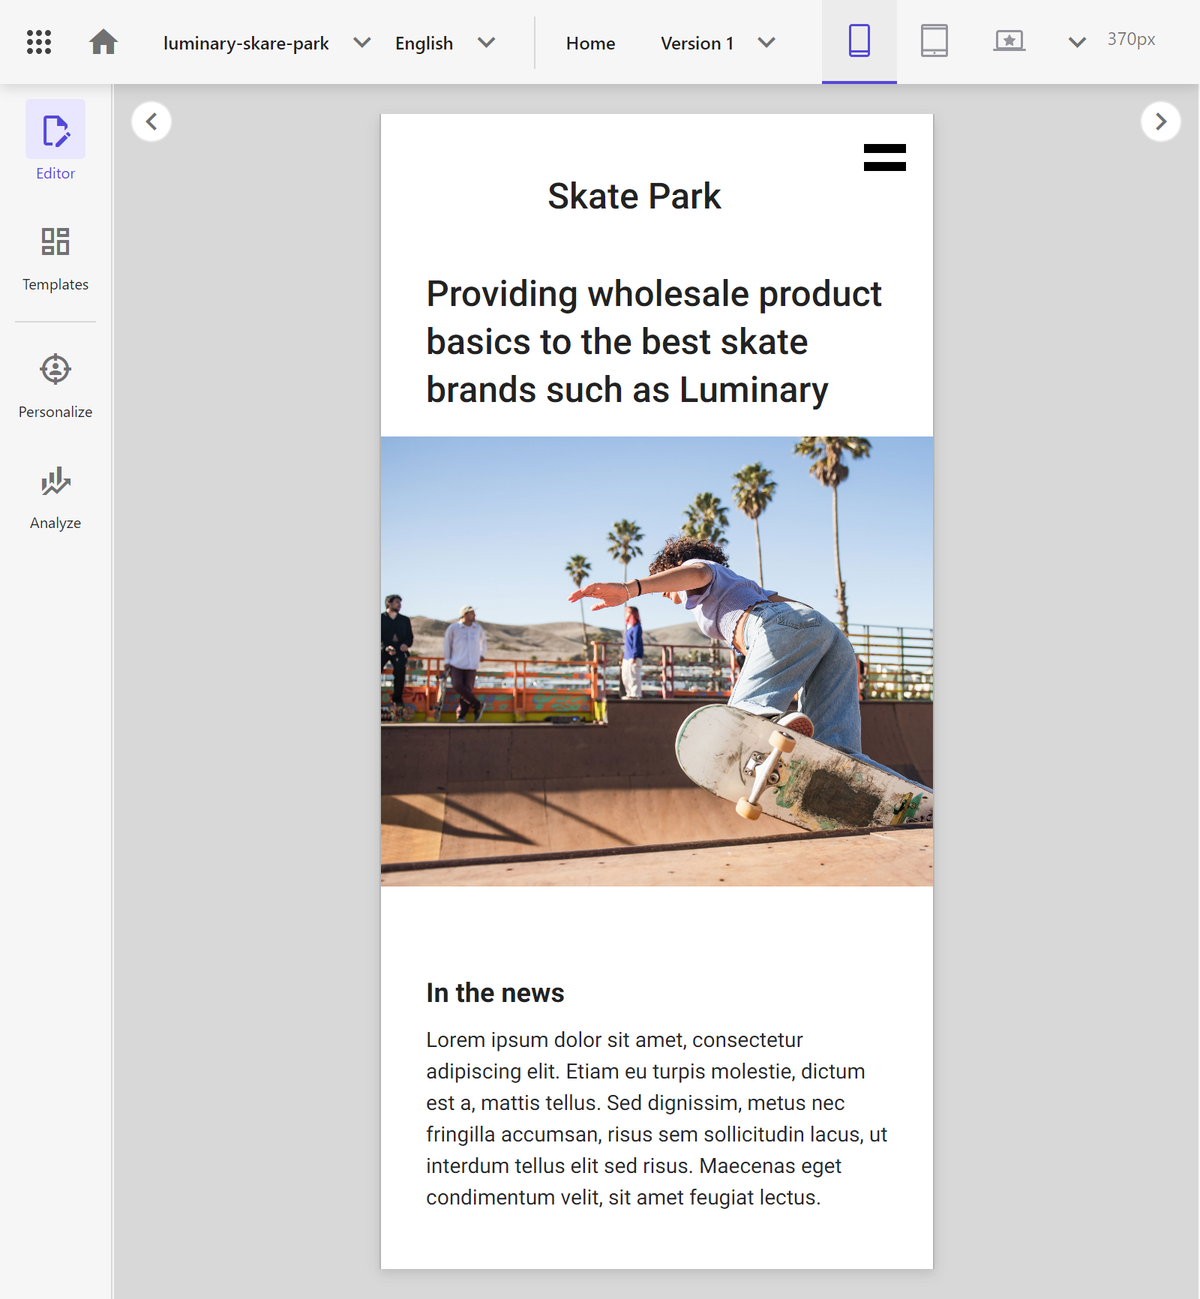Click the right navigation arrow beside the canvas
Image resolution: width=1200 pixels, height=1299 pixels.
(x=1160, y=120)
